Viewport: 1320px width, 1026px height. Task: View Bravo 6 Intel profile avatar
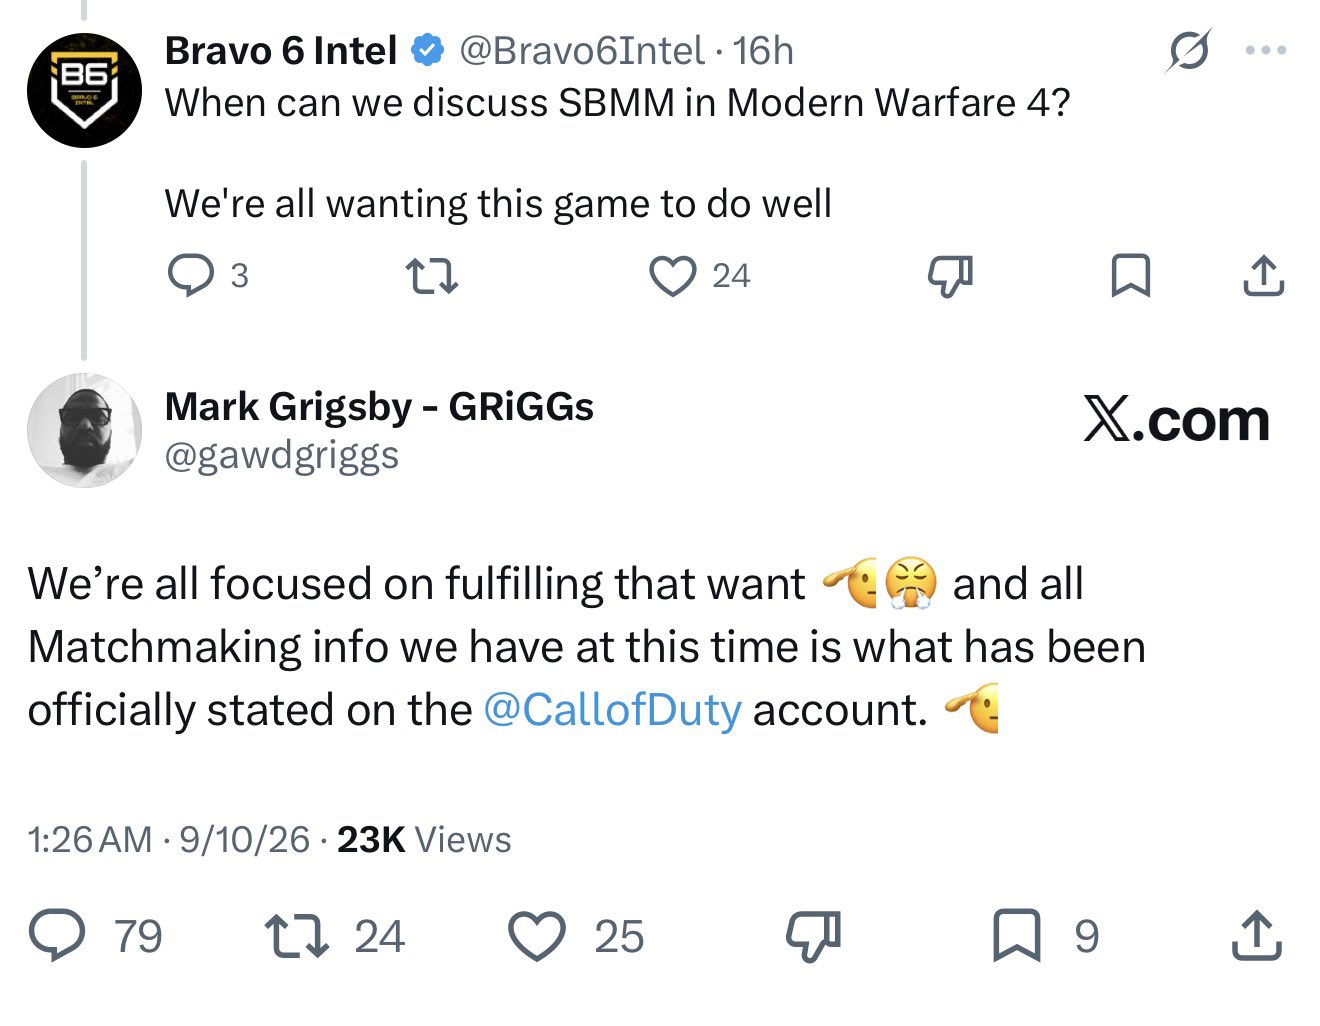click(84, 90)
